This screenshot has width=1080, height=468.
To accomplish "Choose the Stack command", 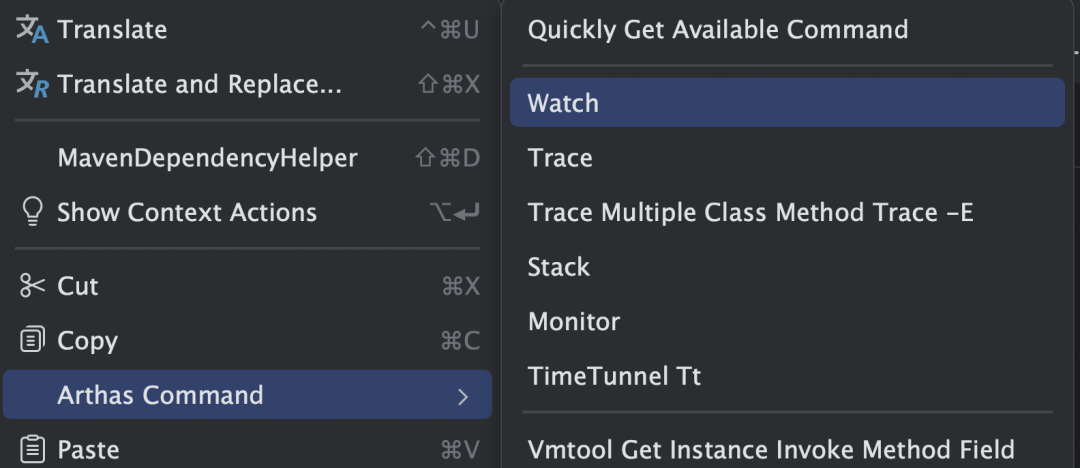I will pyautogui.click(x=787, y=267).
